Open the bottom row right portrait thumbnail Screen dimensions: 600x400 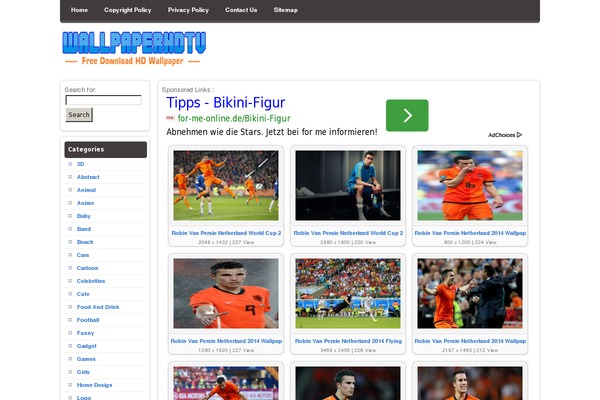(x=470, y=383)
